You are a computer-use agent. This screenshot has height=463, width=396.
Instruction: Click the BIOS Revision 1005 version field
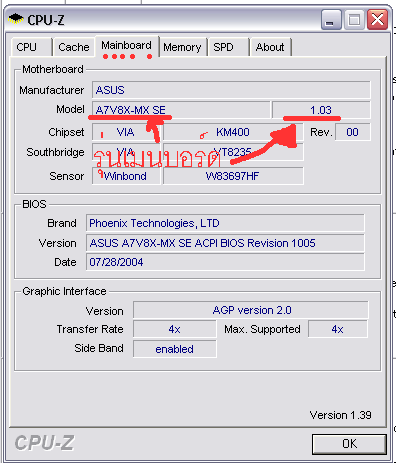[x=225, y=243]
